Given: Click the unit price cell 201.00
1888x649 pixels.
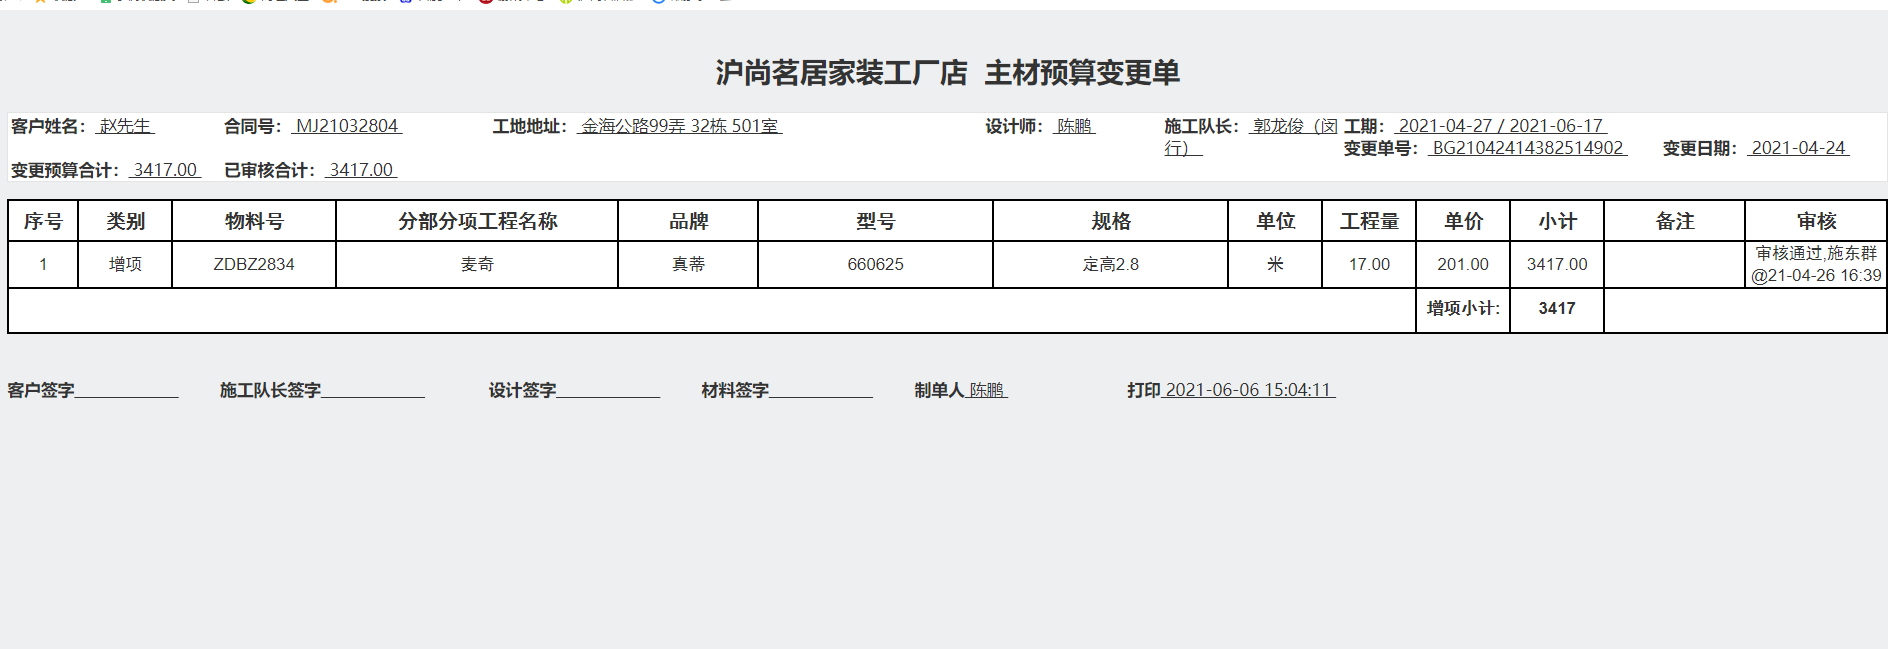Looking at the screenshot, I should point(1463,264).
